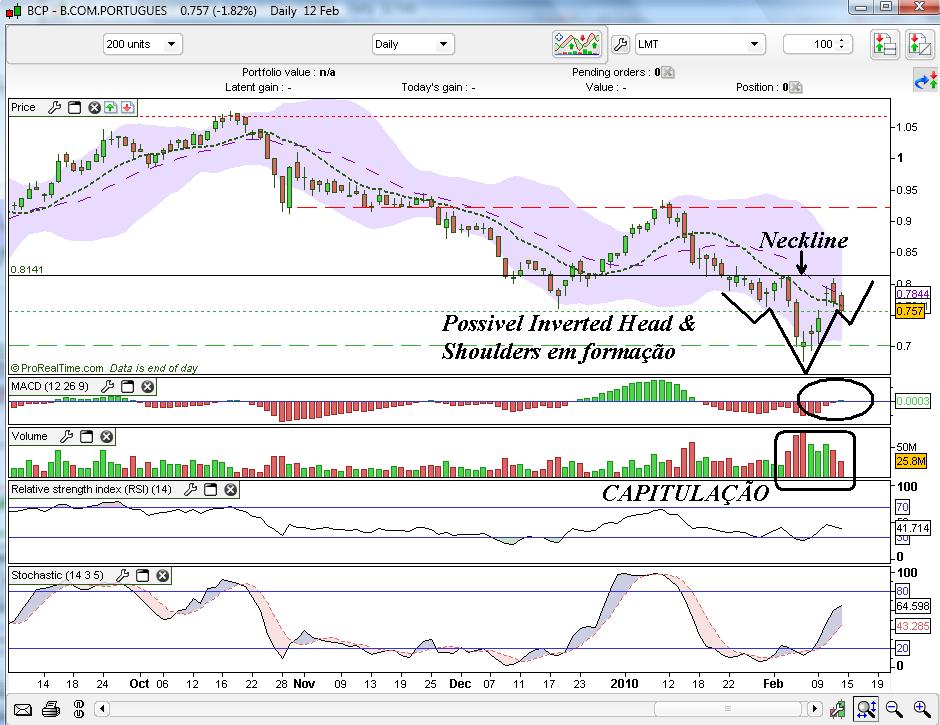This screenshot has height=725, width=940.
Task: Click the chain link icon at bottom
Action: pos(79,709)
